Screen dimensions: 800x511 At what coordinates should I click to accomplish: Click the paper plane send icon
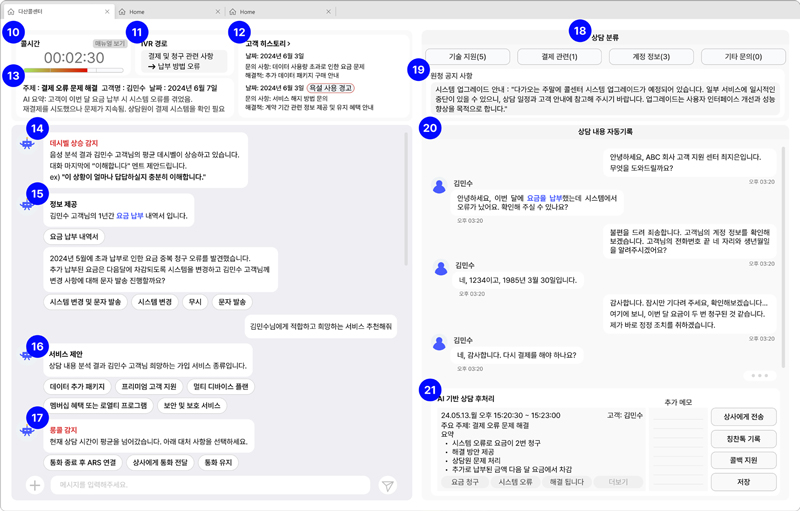(x=387, y=485)
